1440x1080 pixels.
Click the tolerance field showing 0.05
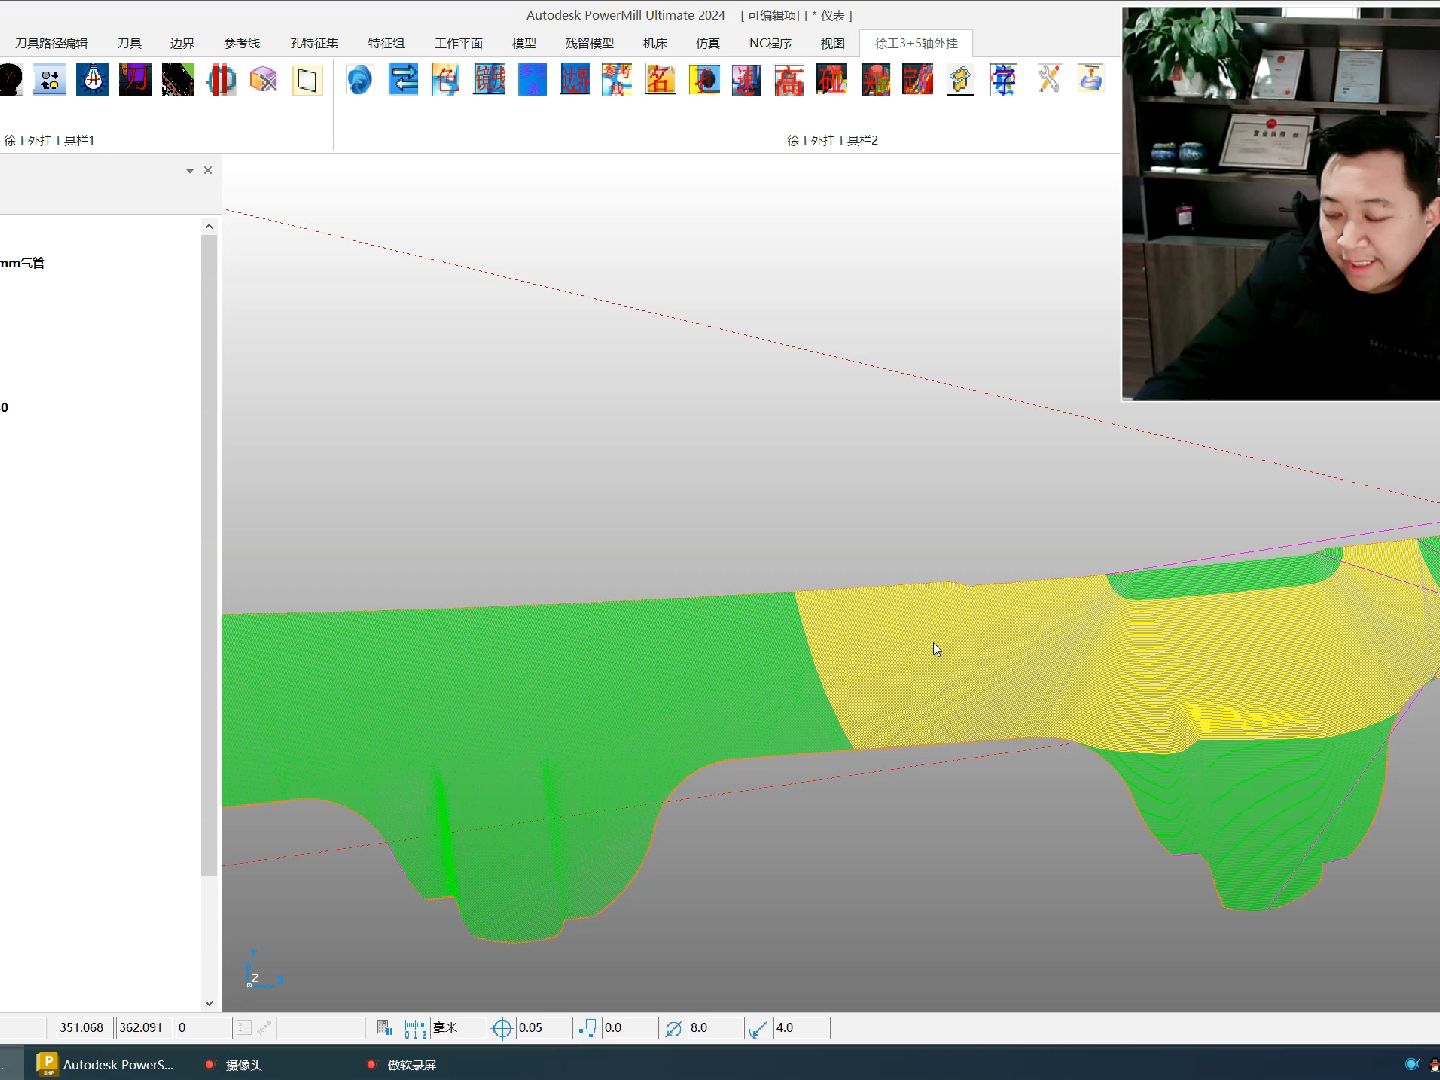click(543, 1028)
